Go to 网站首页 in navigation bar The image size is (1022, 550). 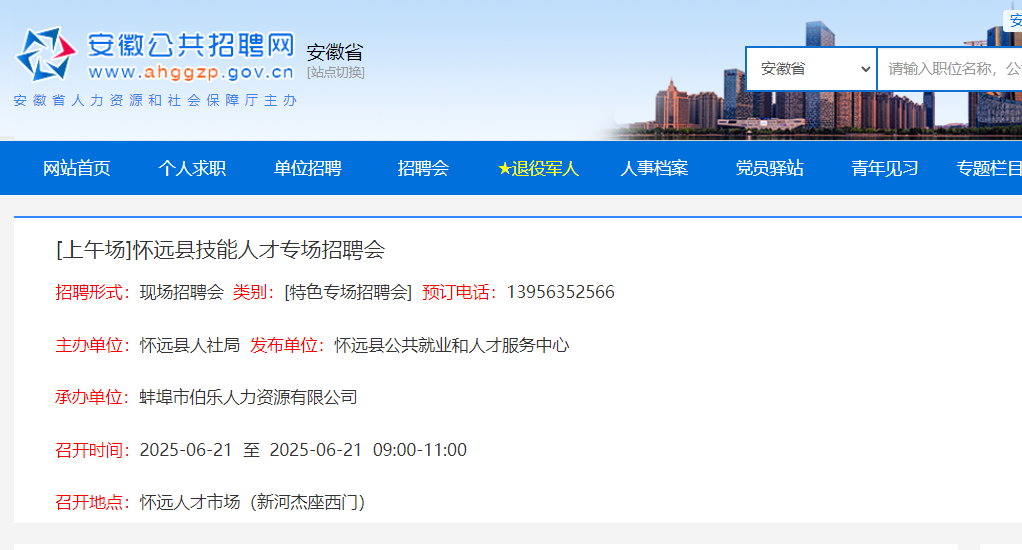(76, 168)
